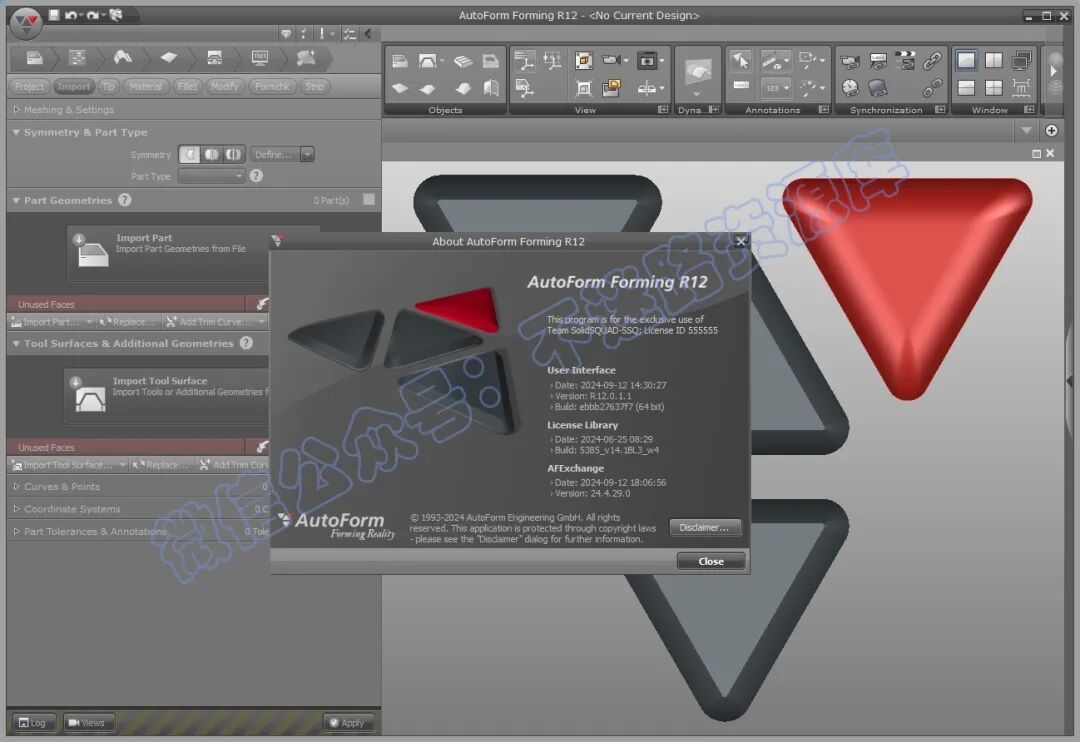This screenshot has height=742, width=1080.
Task: Open the AutoForm application menu logo button
Action: (x=26, y=22)
